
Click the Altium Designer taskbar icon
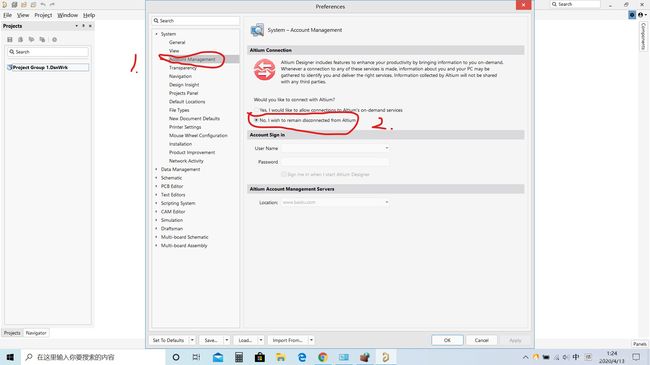(386, 357)
